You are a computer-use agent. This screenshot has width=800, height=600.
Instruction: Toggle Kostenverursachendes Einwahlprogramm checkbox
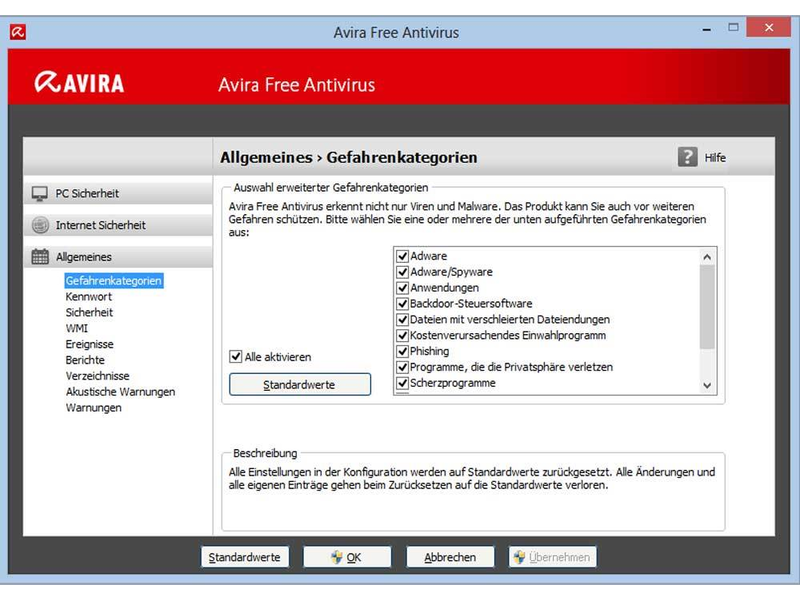point(403,335)
